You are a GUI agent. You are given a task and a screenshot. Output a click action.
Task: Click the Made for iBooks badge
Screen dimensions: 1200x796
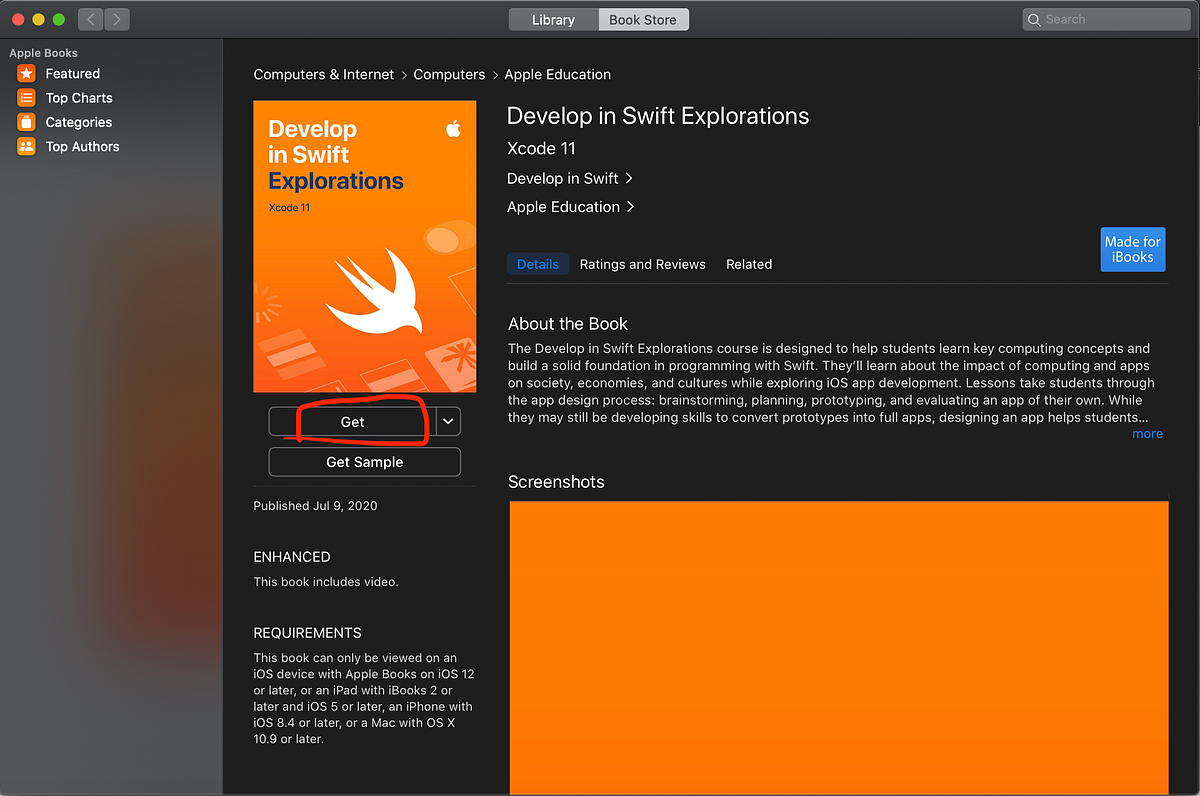(1132, 249)
